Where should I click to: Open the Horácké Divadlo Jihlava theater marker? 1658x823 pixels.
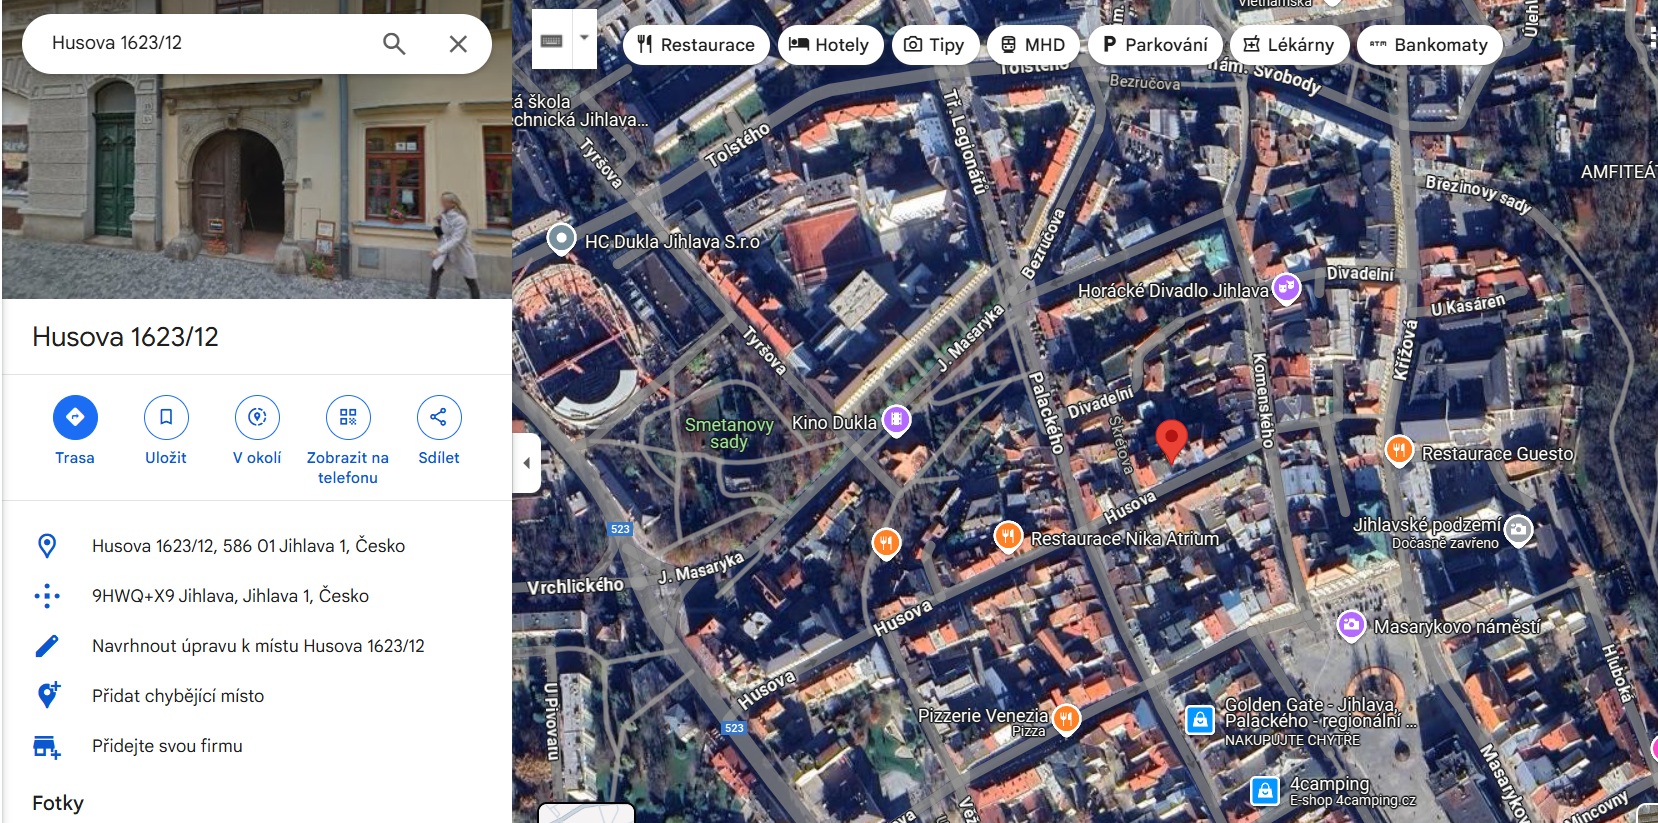[1286, 289]
